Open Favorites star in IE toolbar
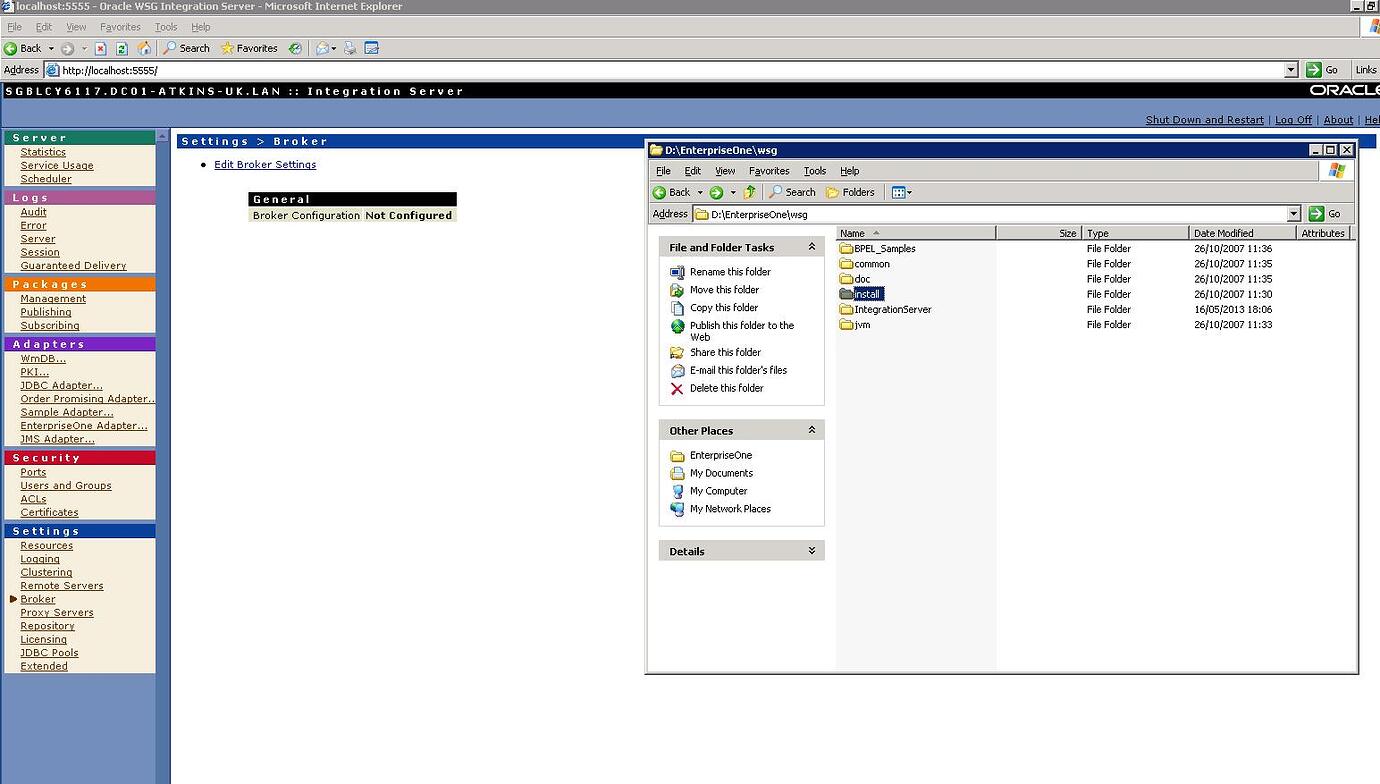The height and width of the screenshot is (784, 1380). point(249,48)
